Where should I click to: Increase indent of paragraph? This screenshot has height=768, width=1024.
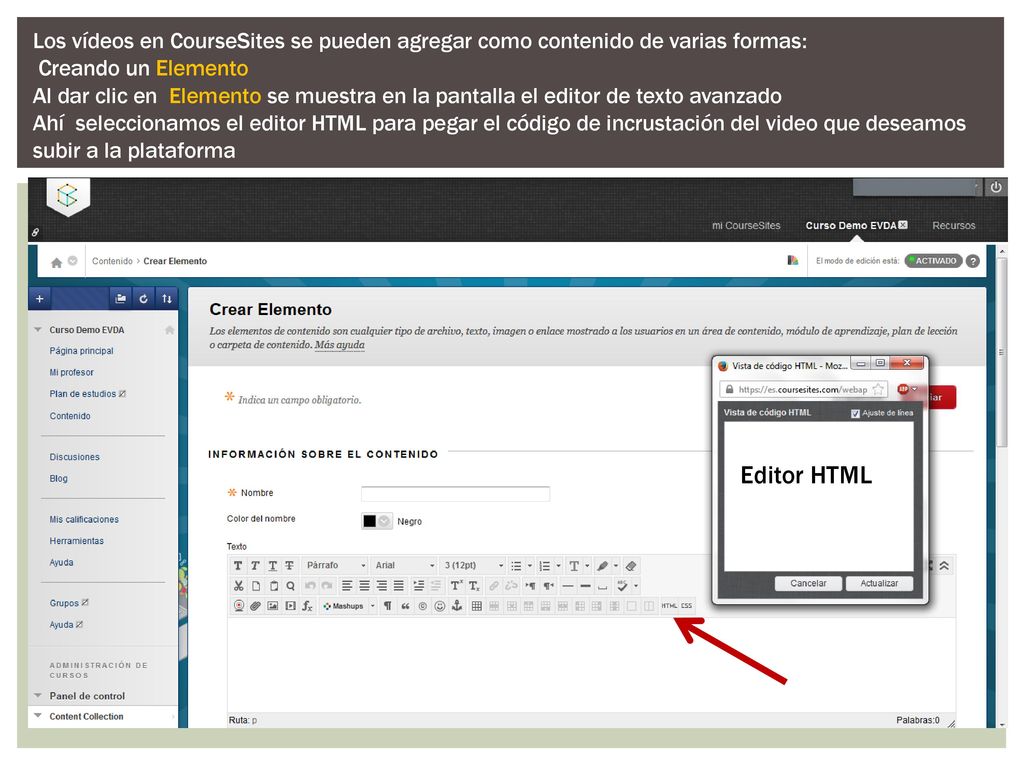click(419, 586)
